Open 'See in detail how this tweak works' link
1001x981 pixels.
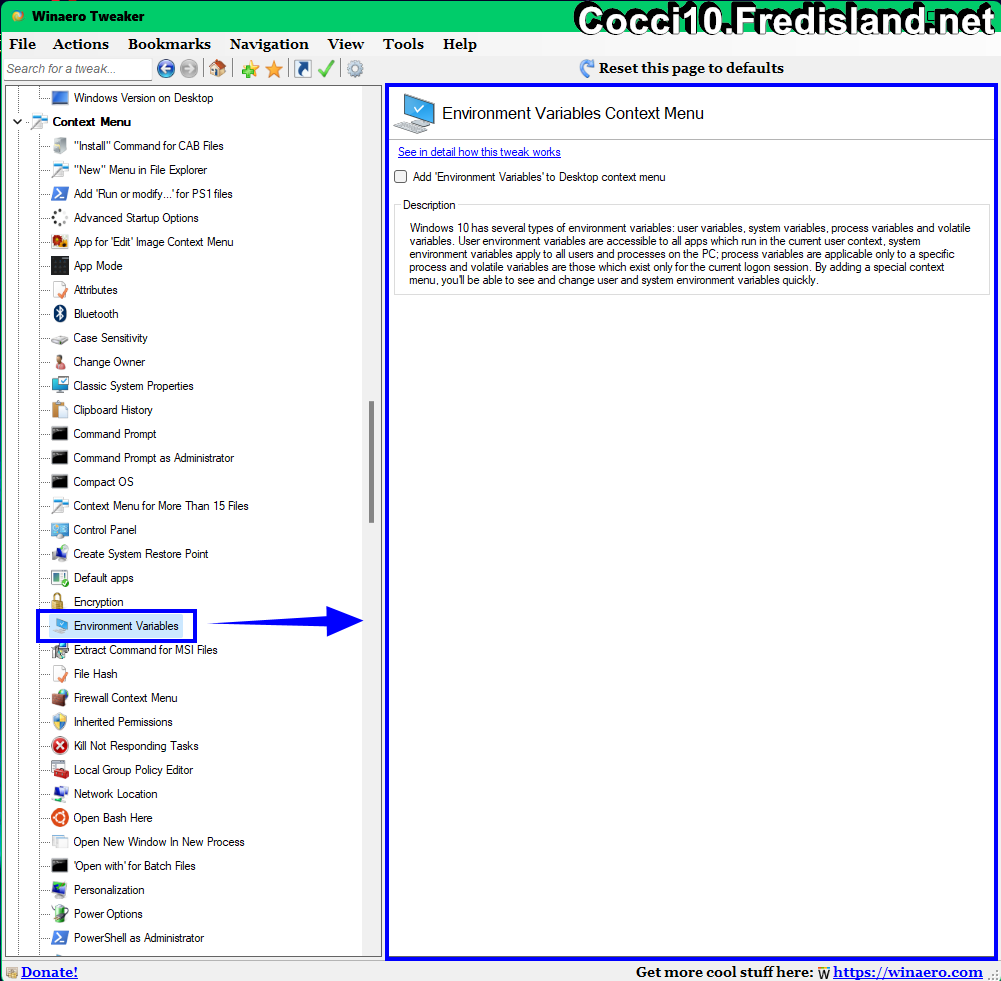click(479, 152)
